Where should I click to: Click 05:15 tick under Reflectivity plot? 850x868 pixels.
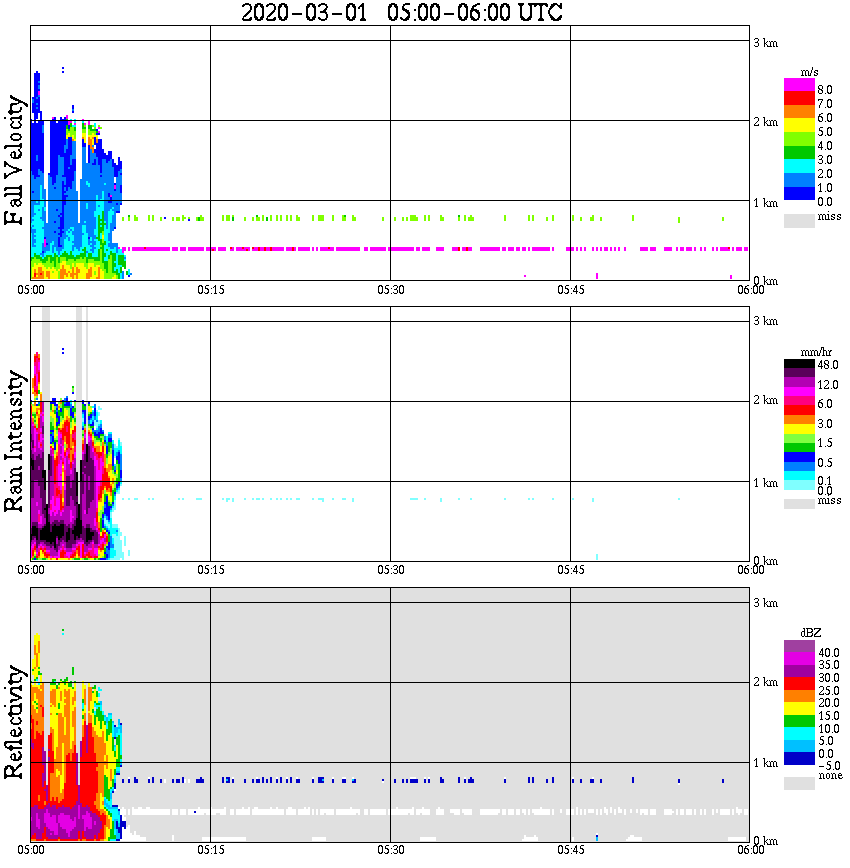211,850
